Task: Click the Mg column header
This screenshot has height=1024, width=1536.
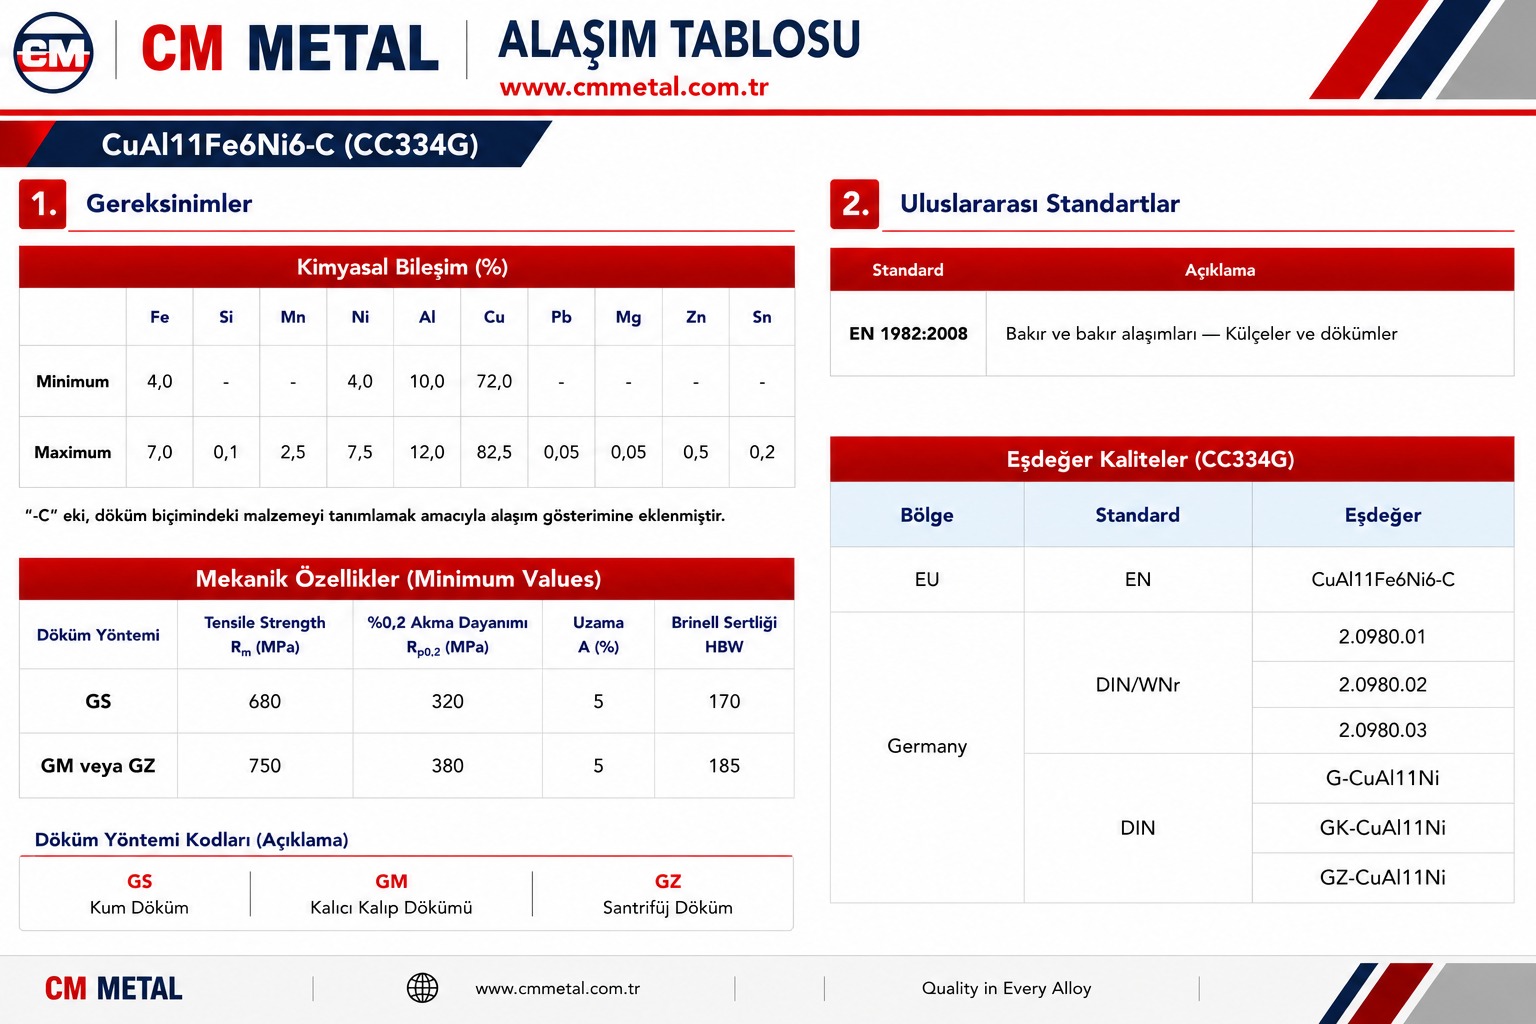Action: (628, 317)
